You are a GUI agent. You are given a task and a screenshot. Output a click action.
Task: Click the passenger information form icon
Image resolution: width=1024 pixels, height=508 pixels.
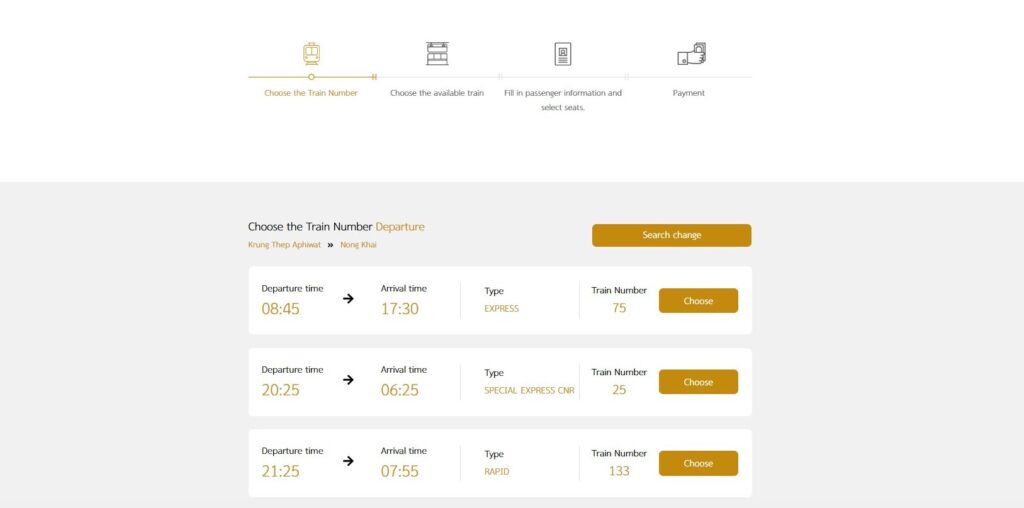[x=563, y=54]
